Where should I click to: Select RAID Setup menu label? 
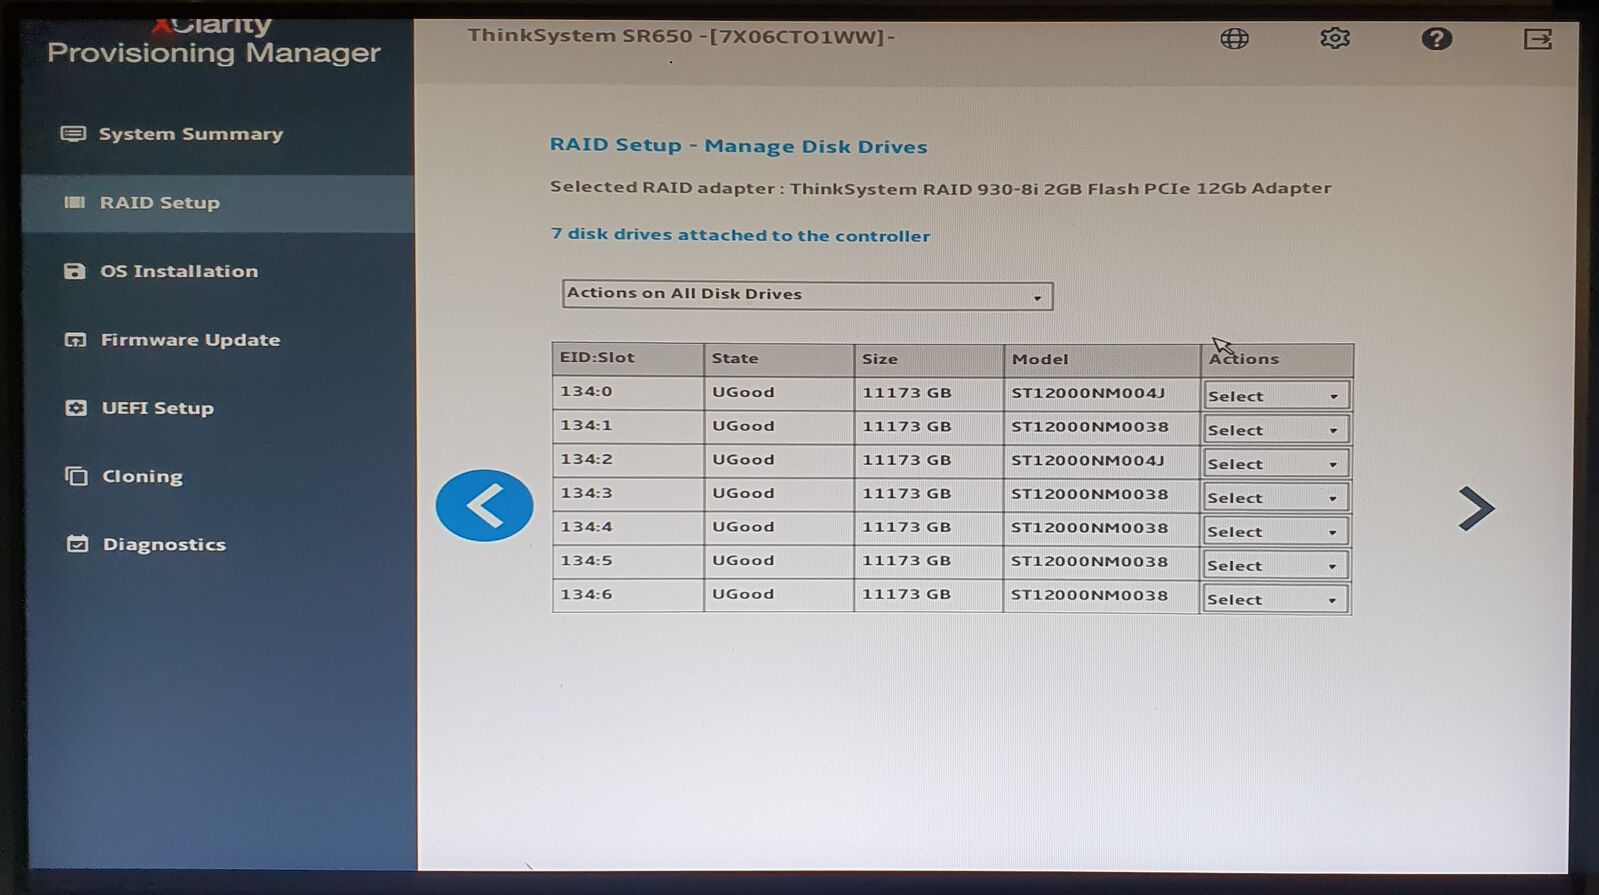pyautogui.click(x=160, y=203)
